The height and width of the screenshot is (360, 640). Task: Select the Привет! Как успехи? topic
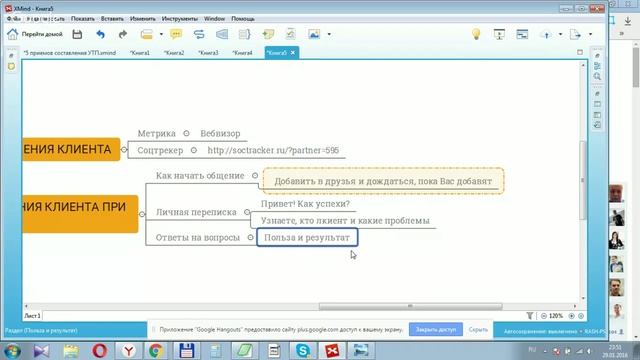(305, 204)
